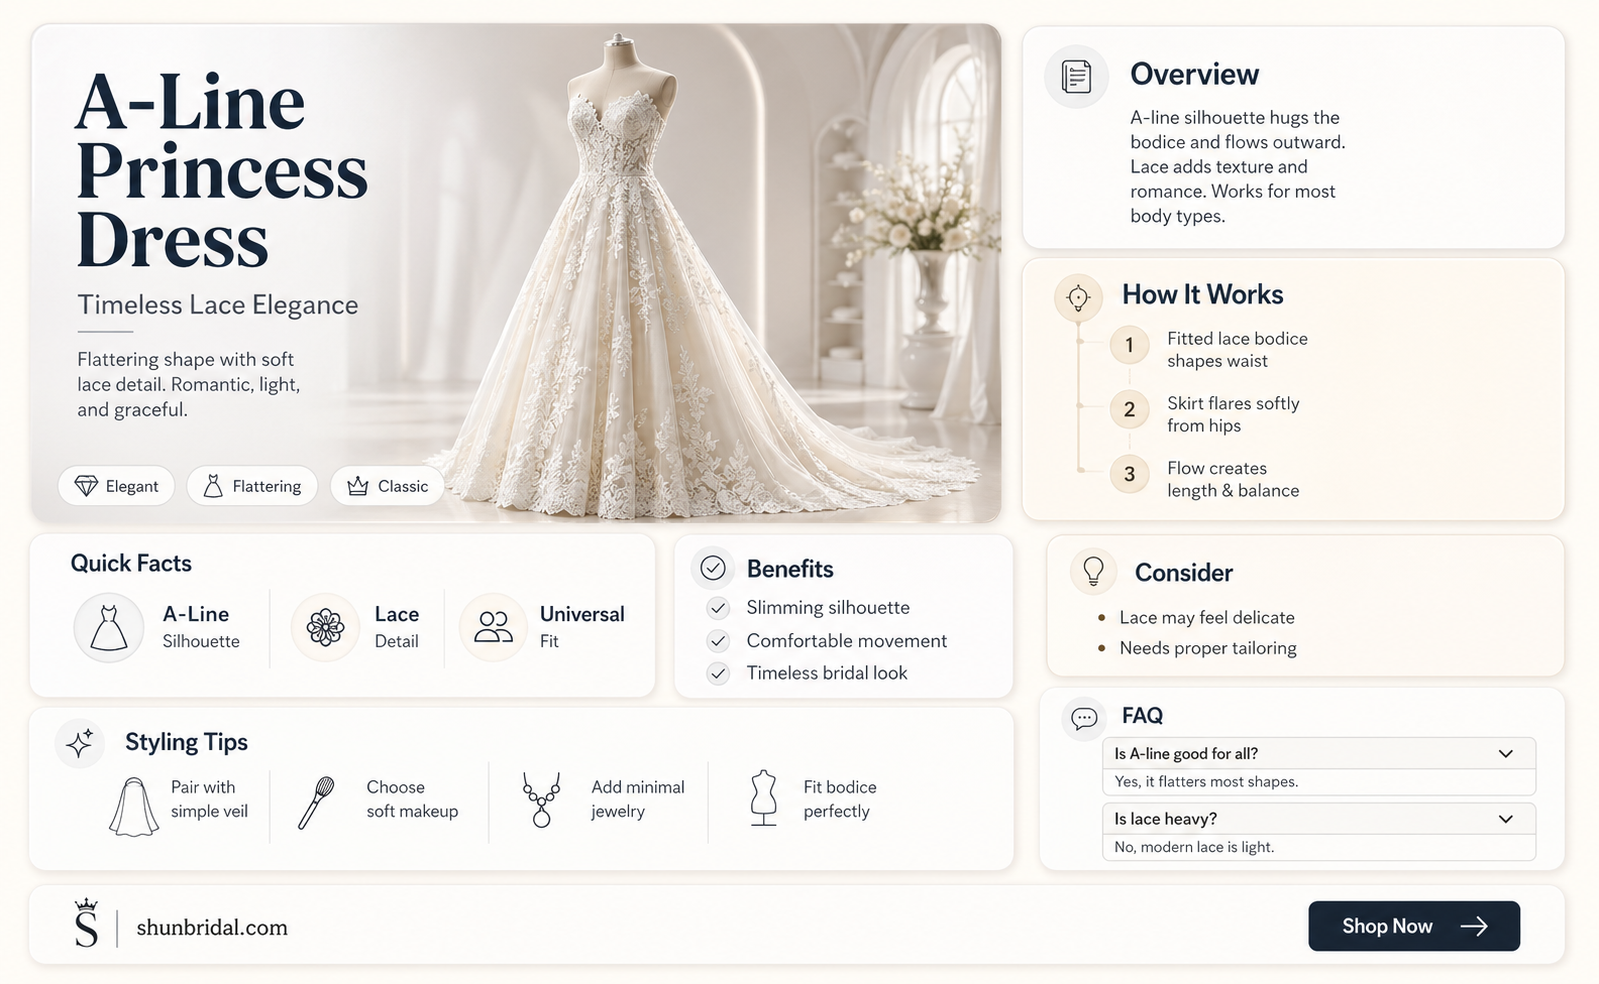Select the Flattering tag pill
Viewport: 1599px width, 984px height.
(252, 486)
